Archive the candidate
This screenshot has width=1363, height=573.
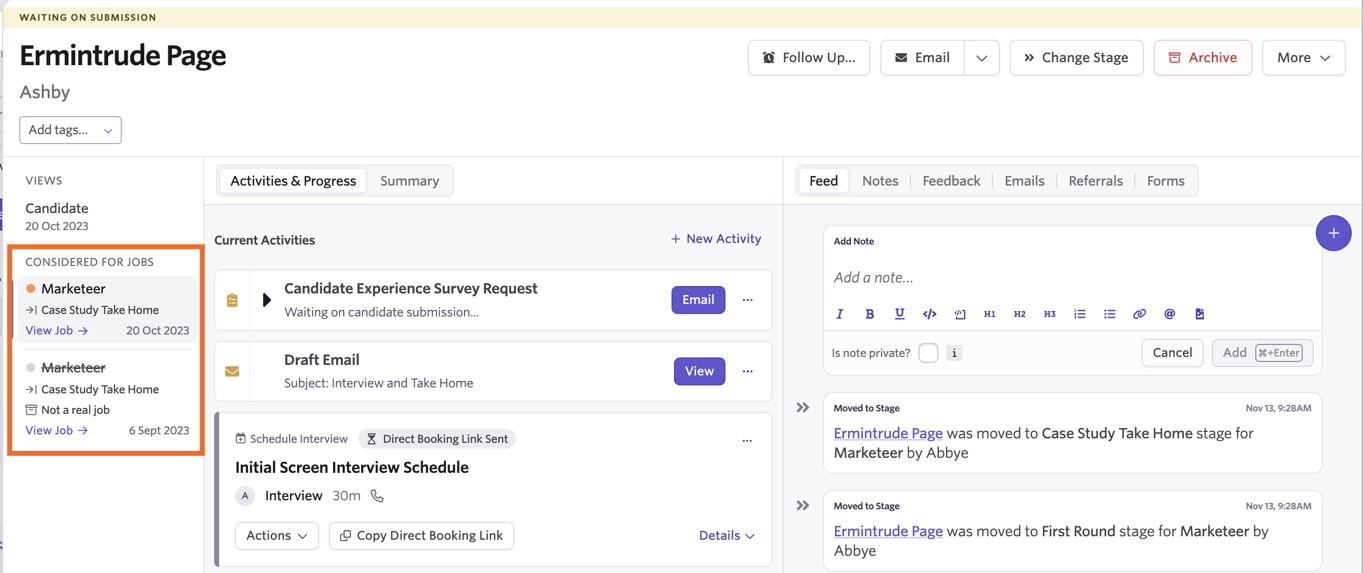click(x=1202, y=58)
